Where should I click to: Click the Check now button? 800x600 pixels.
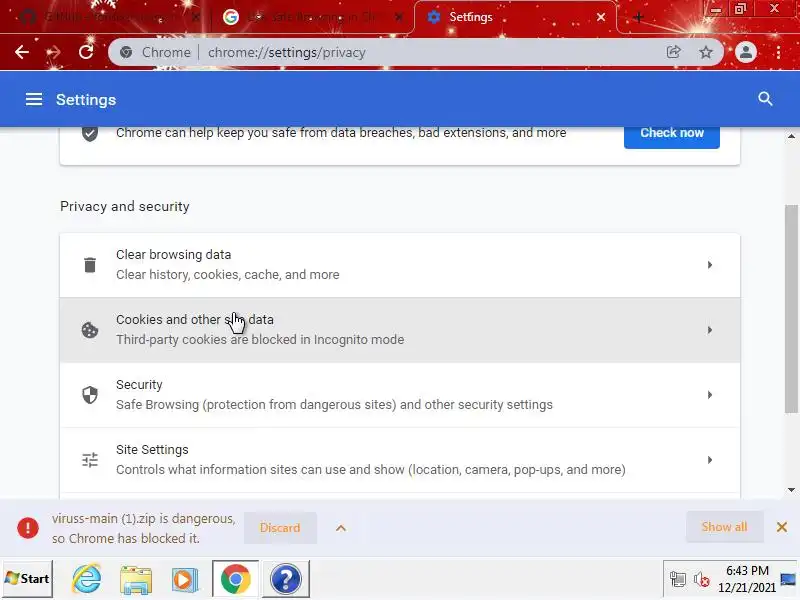click(x=671, y=134)
